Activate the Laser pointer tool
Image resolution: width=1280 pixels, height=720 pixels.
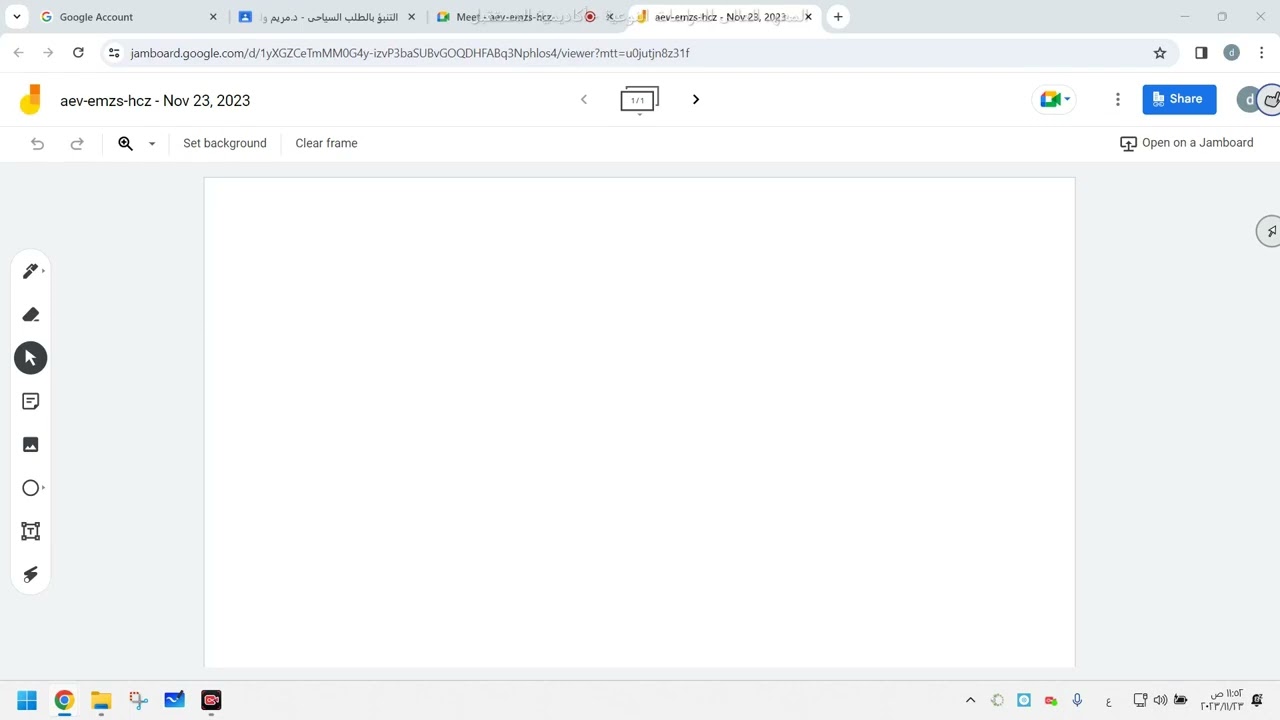point(31,575)
